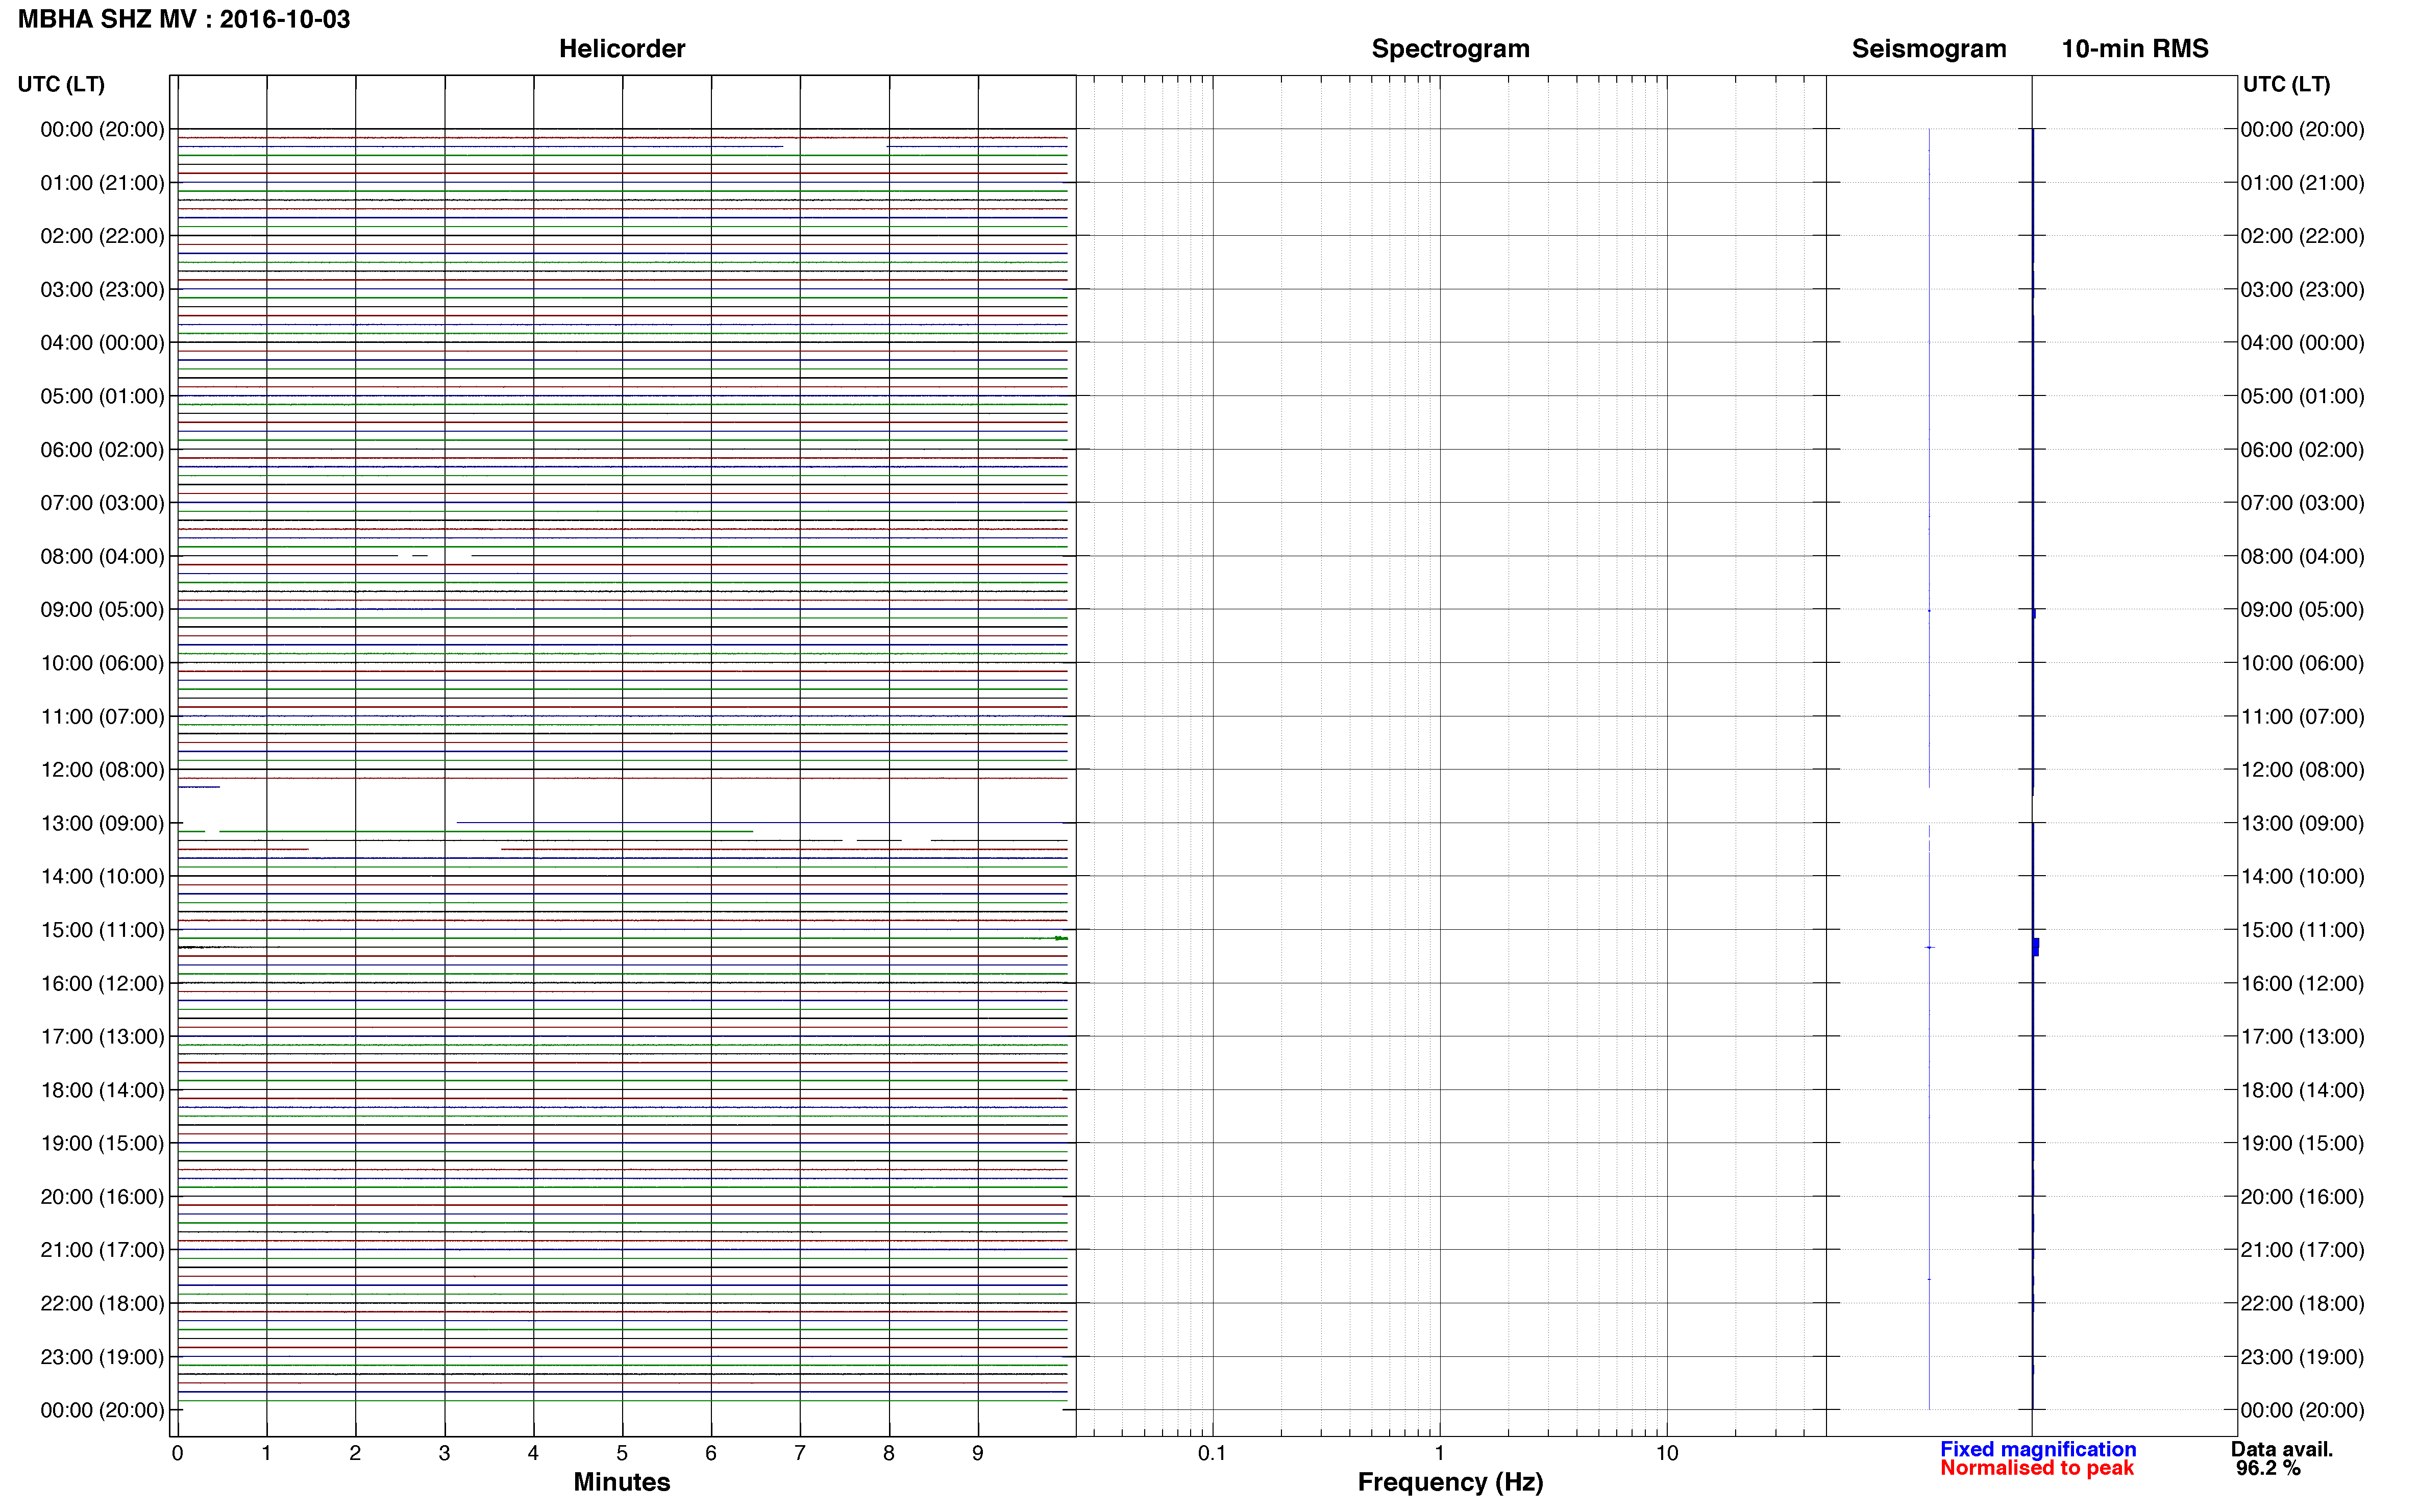Click the left 18:00 (14:00) time label
Viewport: 2419px width, 1512px height.
point(102,1090)
